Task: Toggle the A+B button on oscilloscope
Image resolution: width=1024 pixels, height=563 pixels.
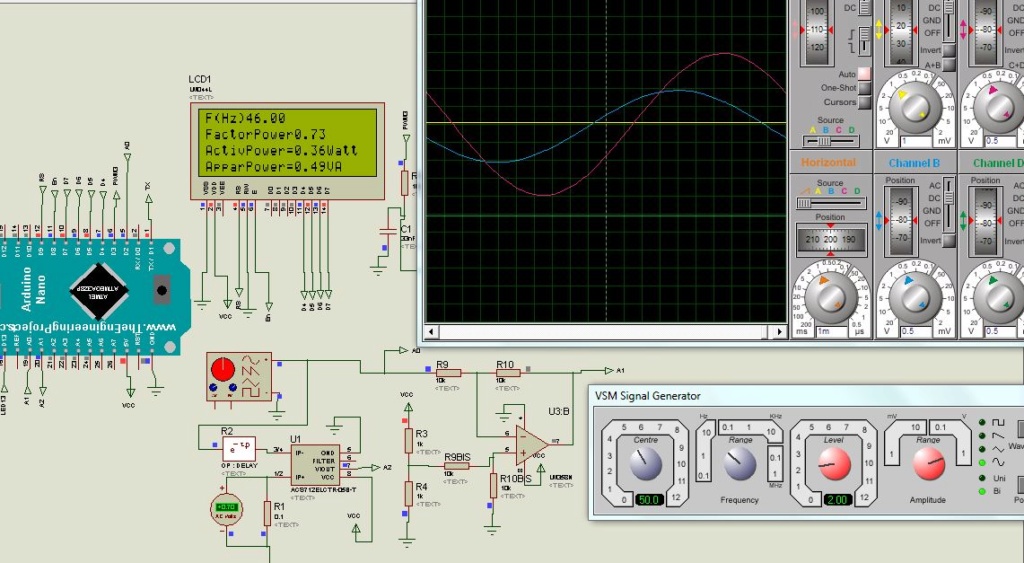Action: point(949,65)
